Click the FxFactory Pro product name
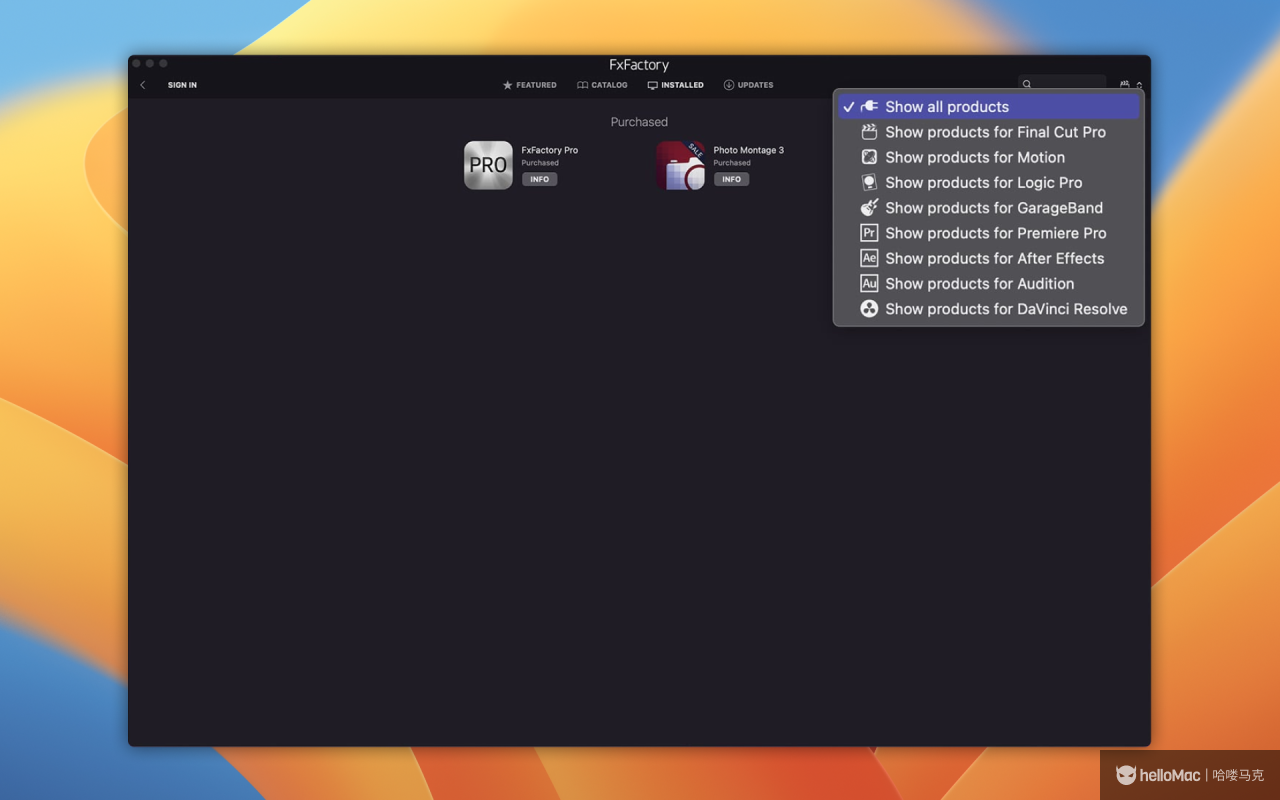Image resolution: width=1280 pixels, height=800 pixels. pyautogui.click(x=550, y=150)
